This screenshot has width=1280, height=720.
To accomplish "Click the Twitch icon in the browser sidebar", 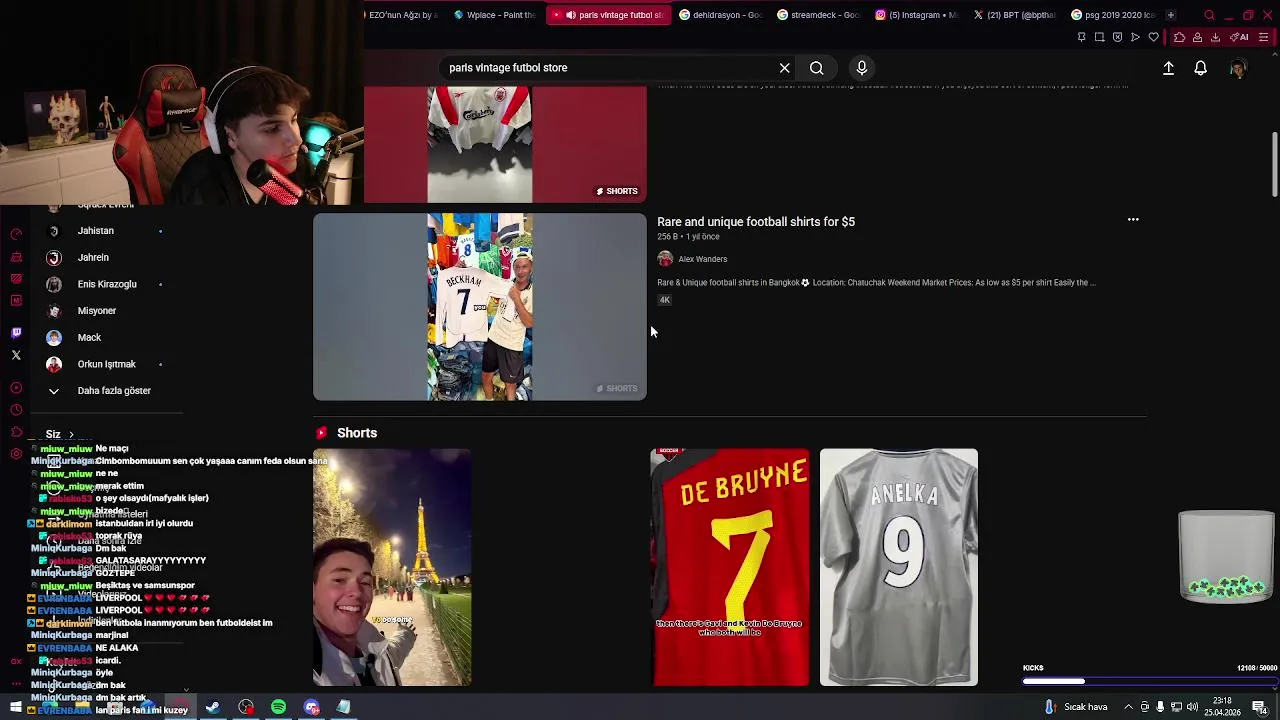I will click(x=16, y=332).
